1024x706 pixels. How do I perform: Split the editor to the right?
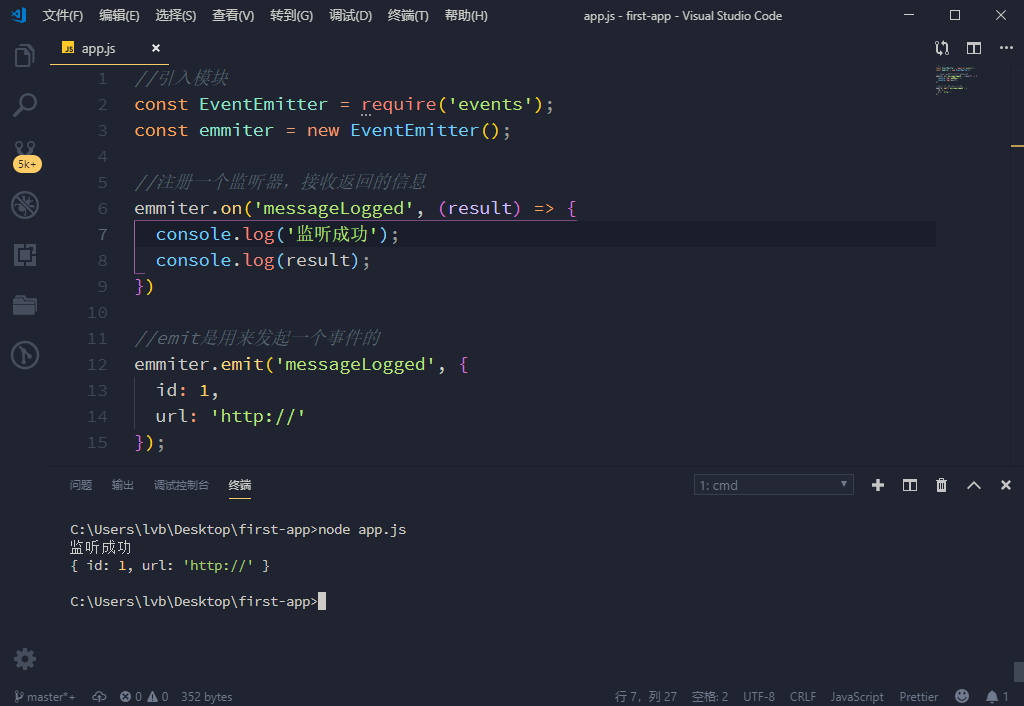tap(974, 48)
